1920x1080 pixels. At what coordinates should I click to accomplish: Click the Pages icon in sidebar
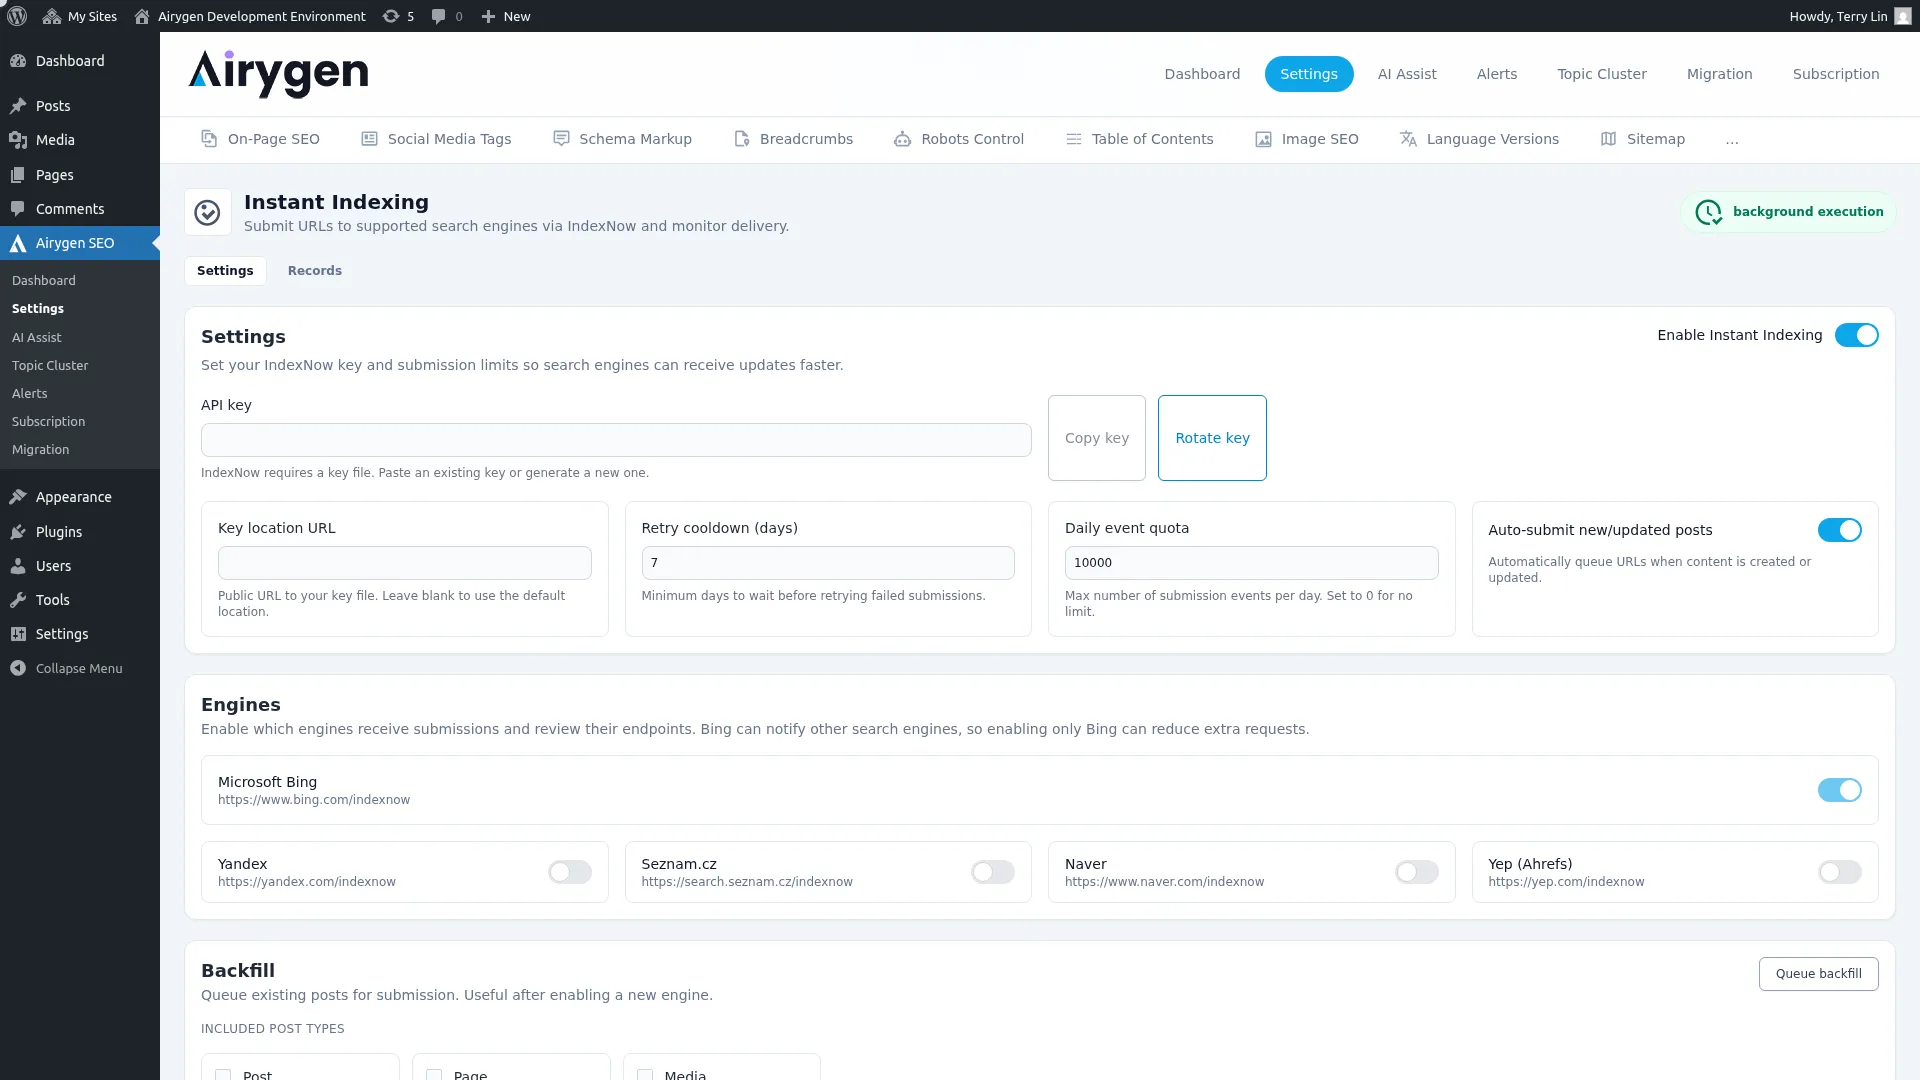(x=18, y=175)
